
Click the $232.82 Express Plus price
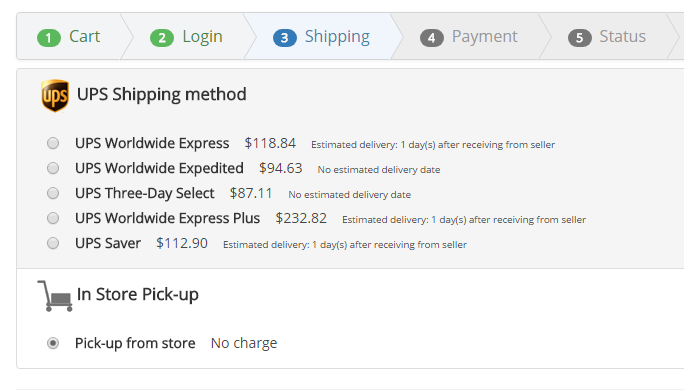coord(301,218)
